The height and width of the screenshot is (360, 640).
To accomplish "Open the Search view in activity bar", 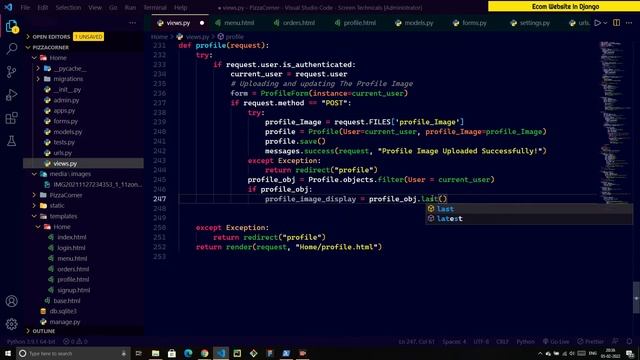I will 11,49.
